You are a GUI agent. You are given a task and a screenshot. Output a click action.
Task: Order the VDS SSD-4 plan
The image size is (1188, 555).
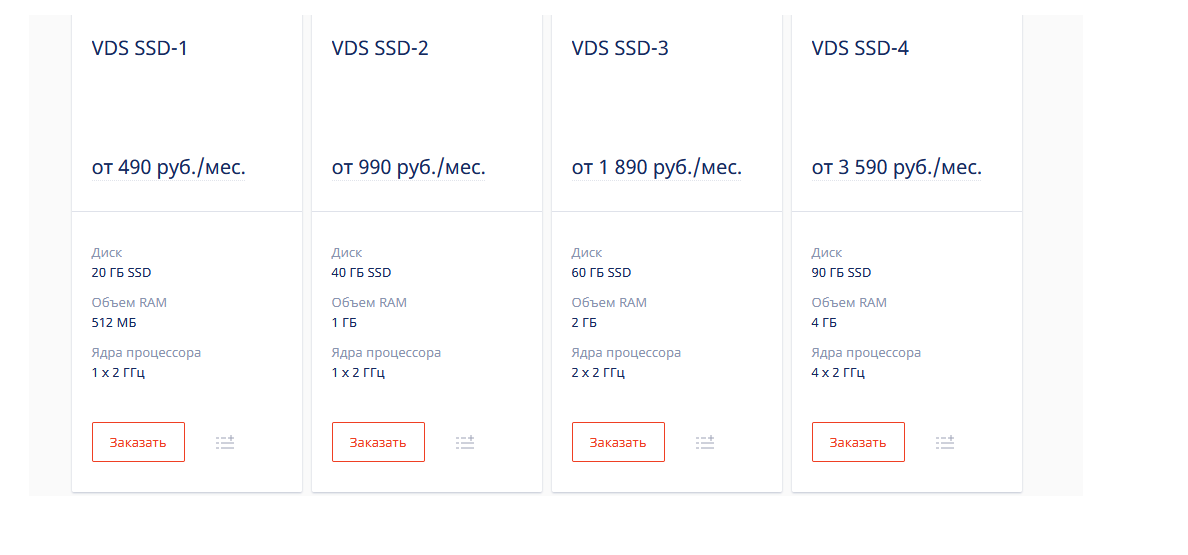(x=858, y=442)
